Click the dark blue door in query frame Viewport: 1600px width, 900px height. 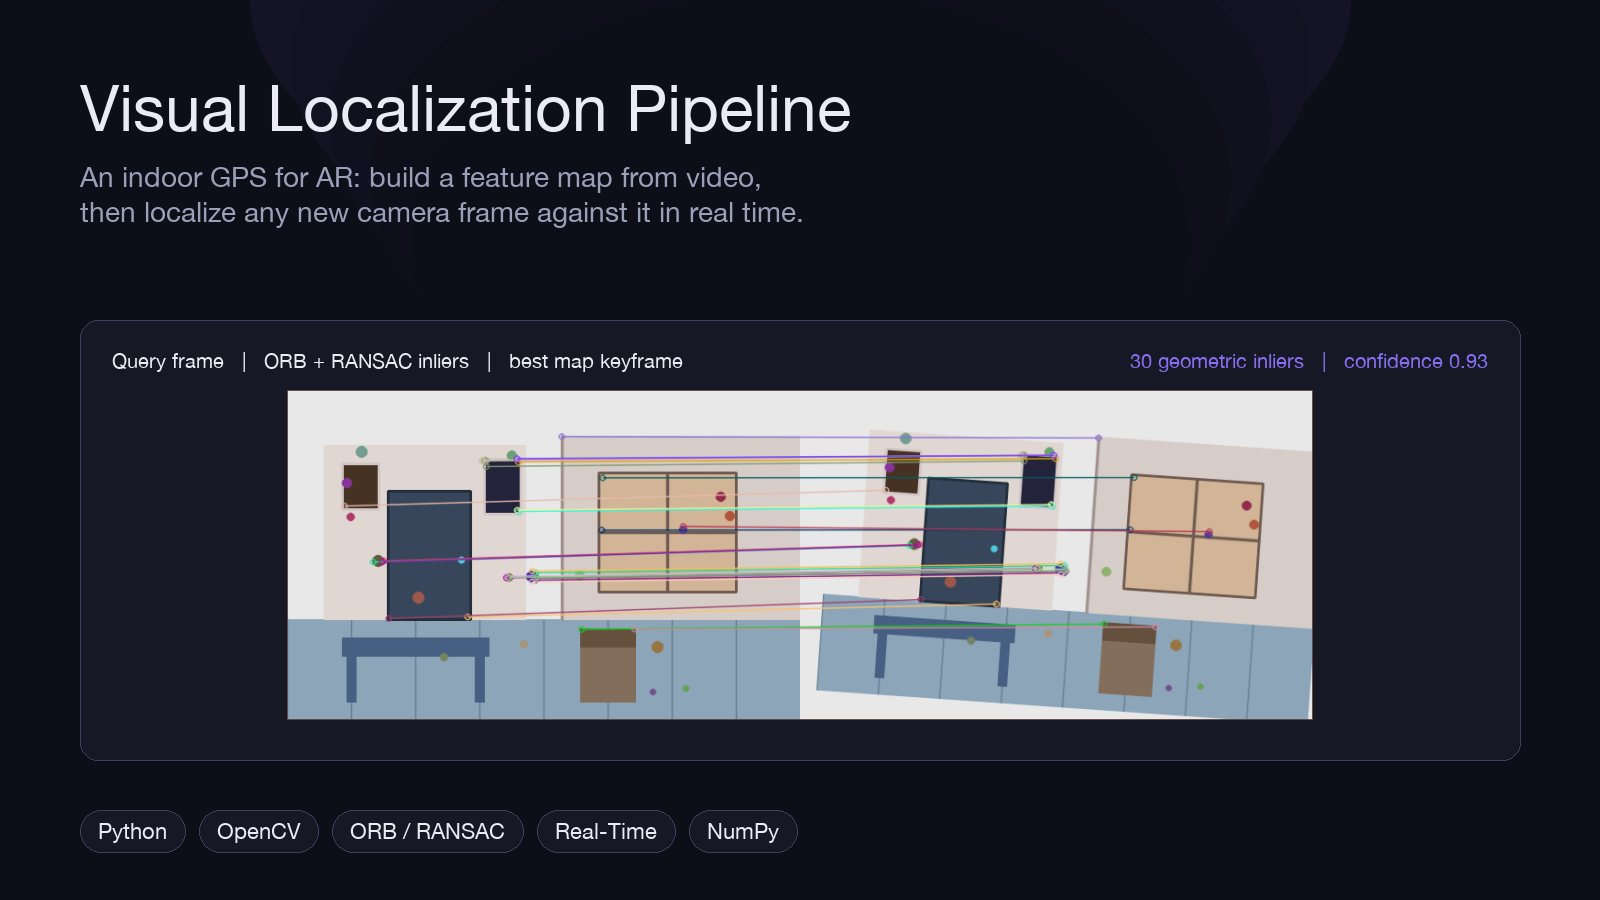[429, 555]
